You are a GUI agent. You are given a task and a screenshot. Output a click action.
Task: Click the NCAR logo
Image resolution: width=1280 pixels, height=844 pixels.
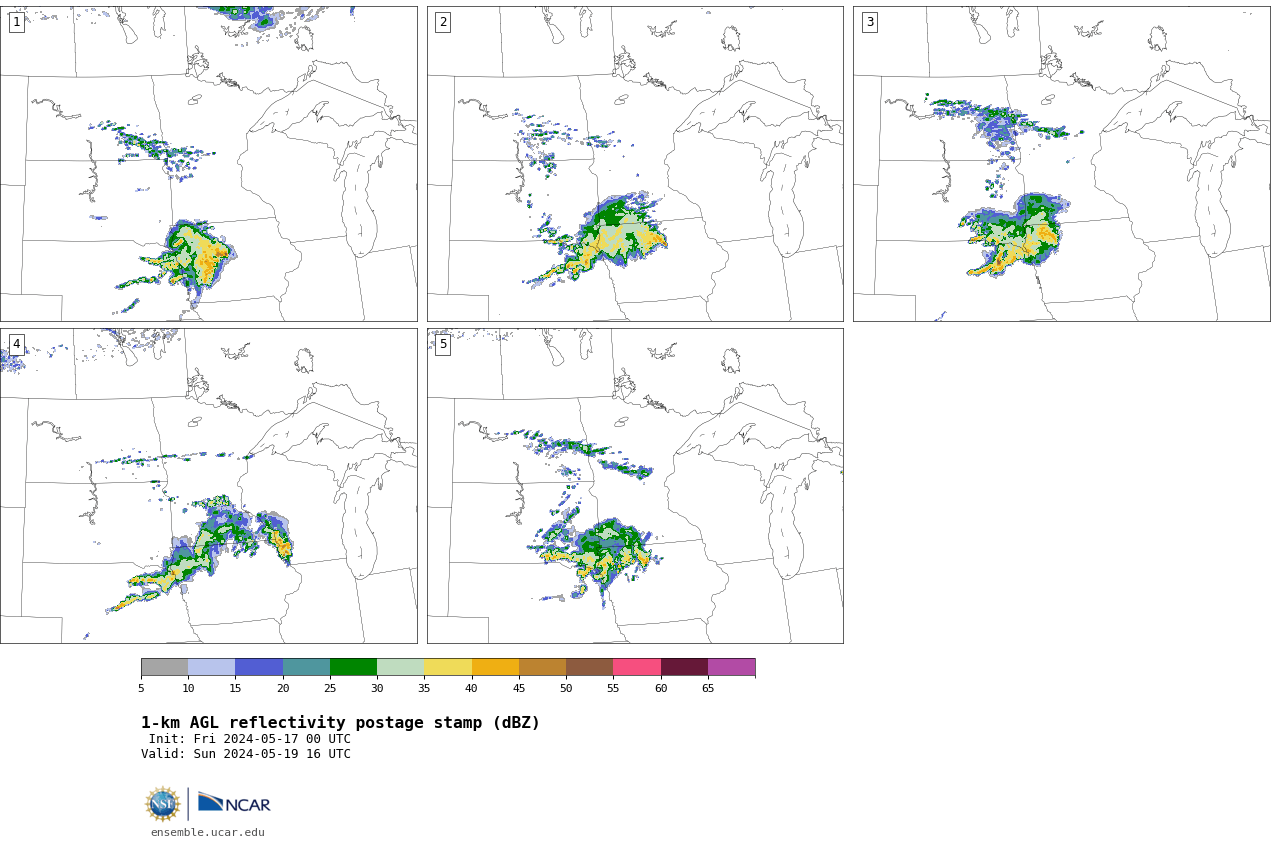pyautogui.click(x=234, y=803)
